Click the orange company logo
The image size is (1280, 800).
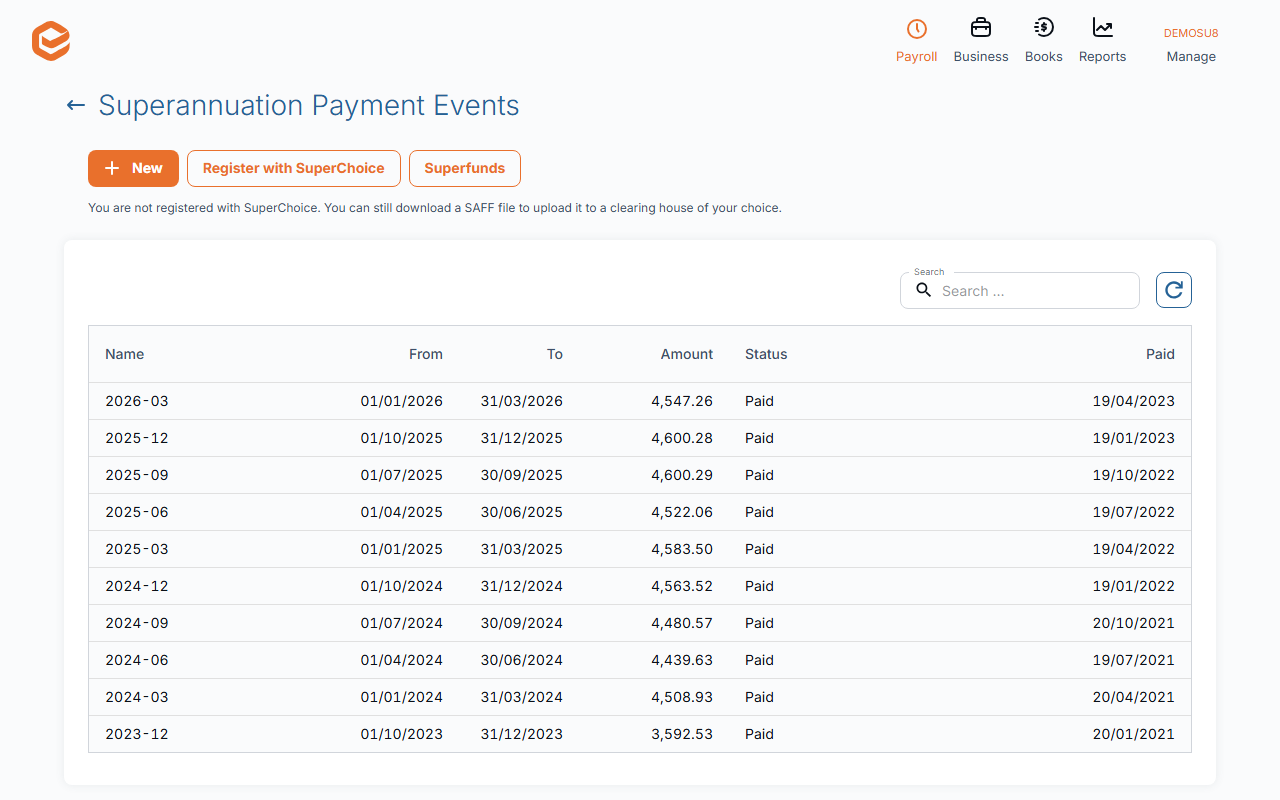[51, 42]
